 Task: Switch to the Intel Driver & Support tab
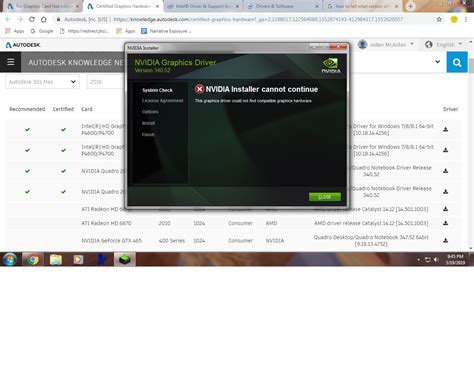203,6
